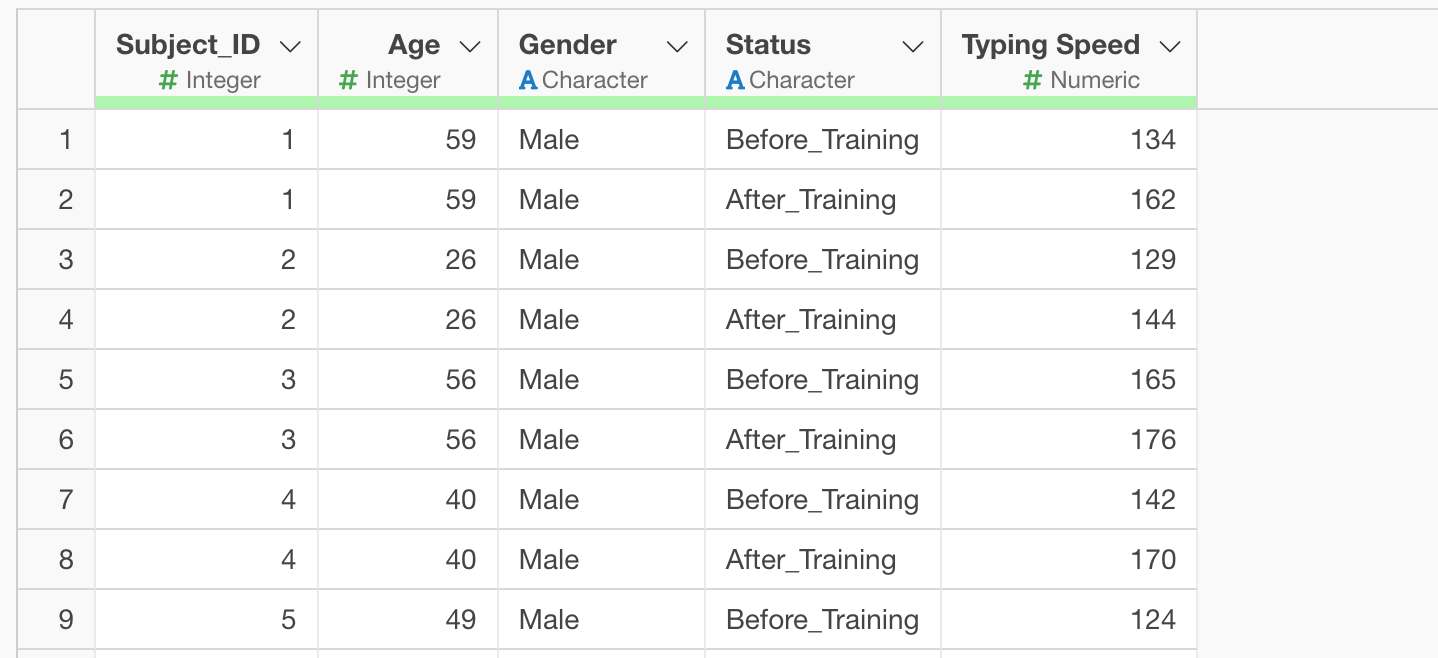1438x658 pixels.
Task: Open the Subject_ID column dropdown arrow
Action: [291, 46]
